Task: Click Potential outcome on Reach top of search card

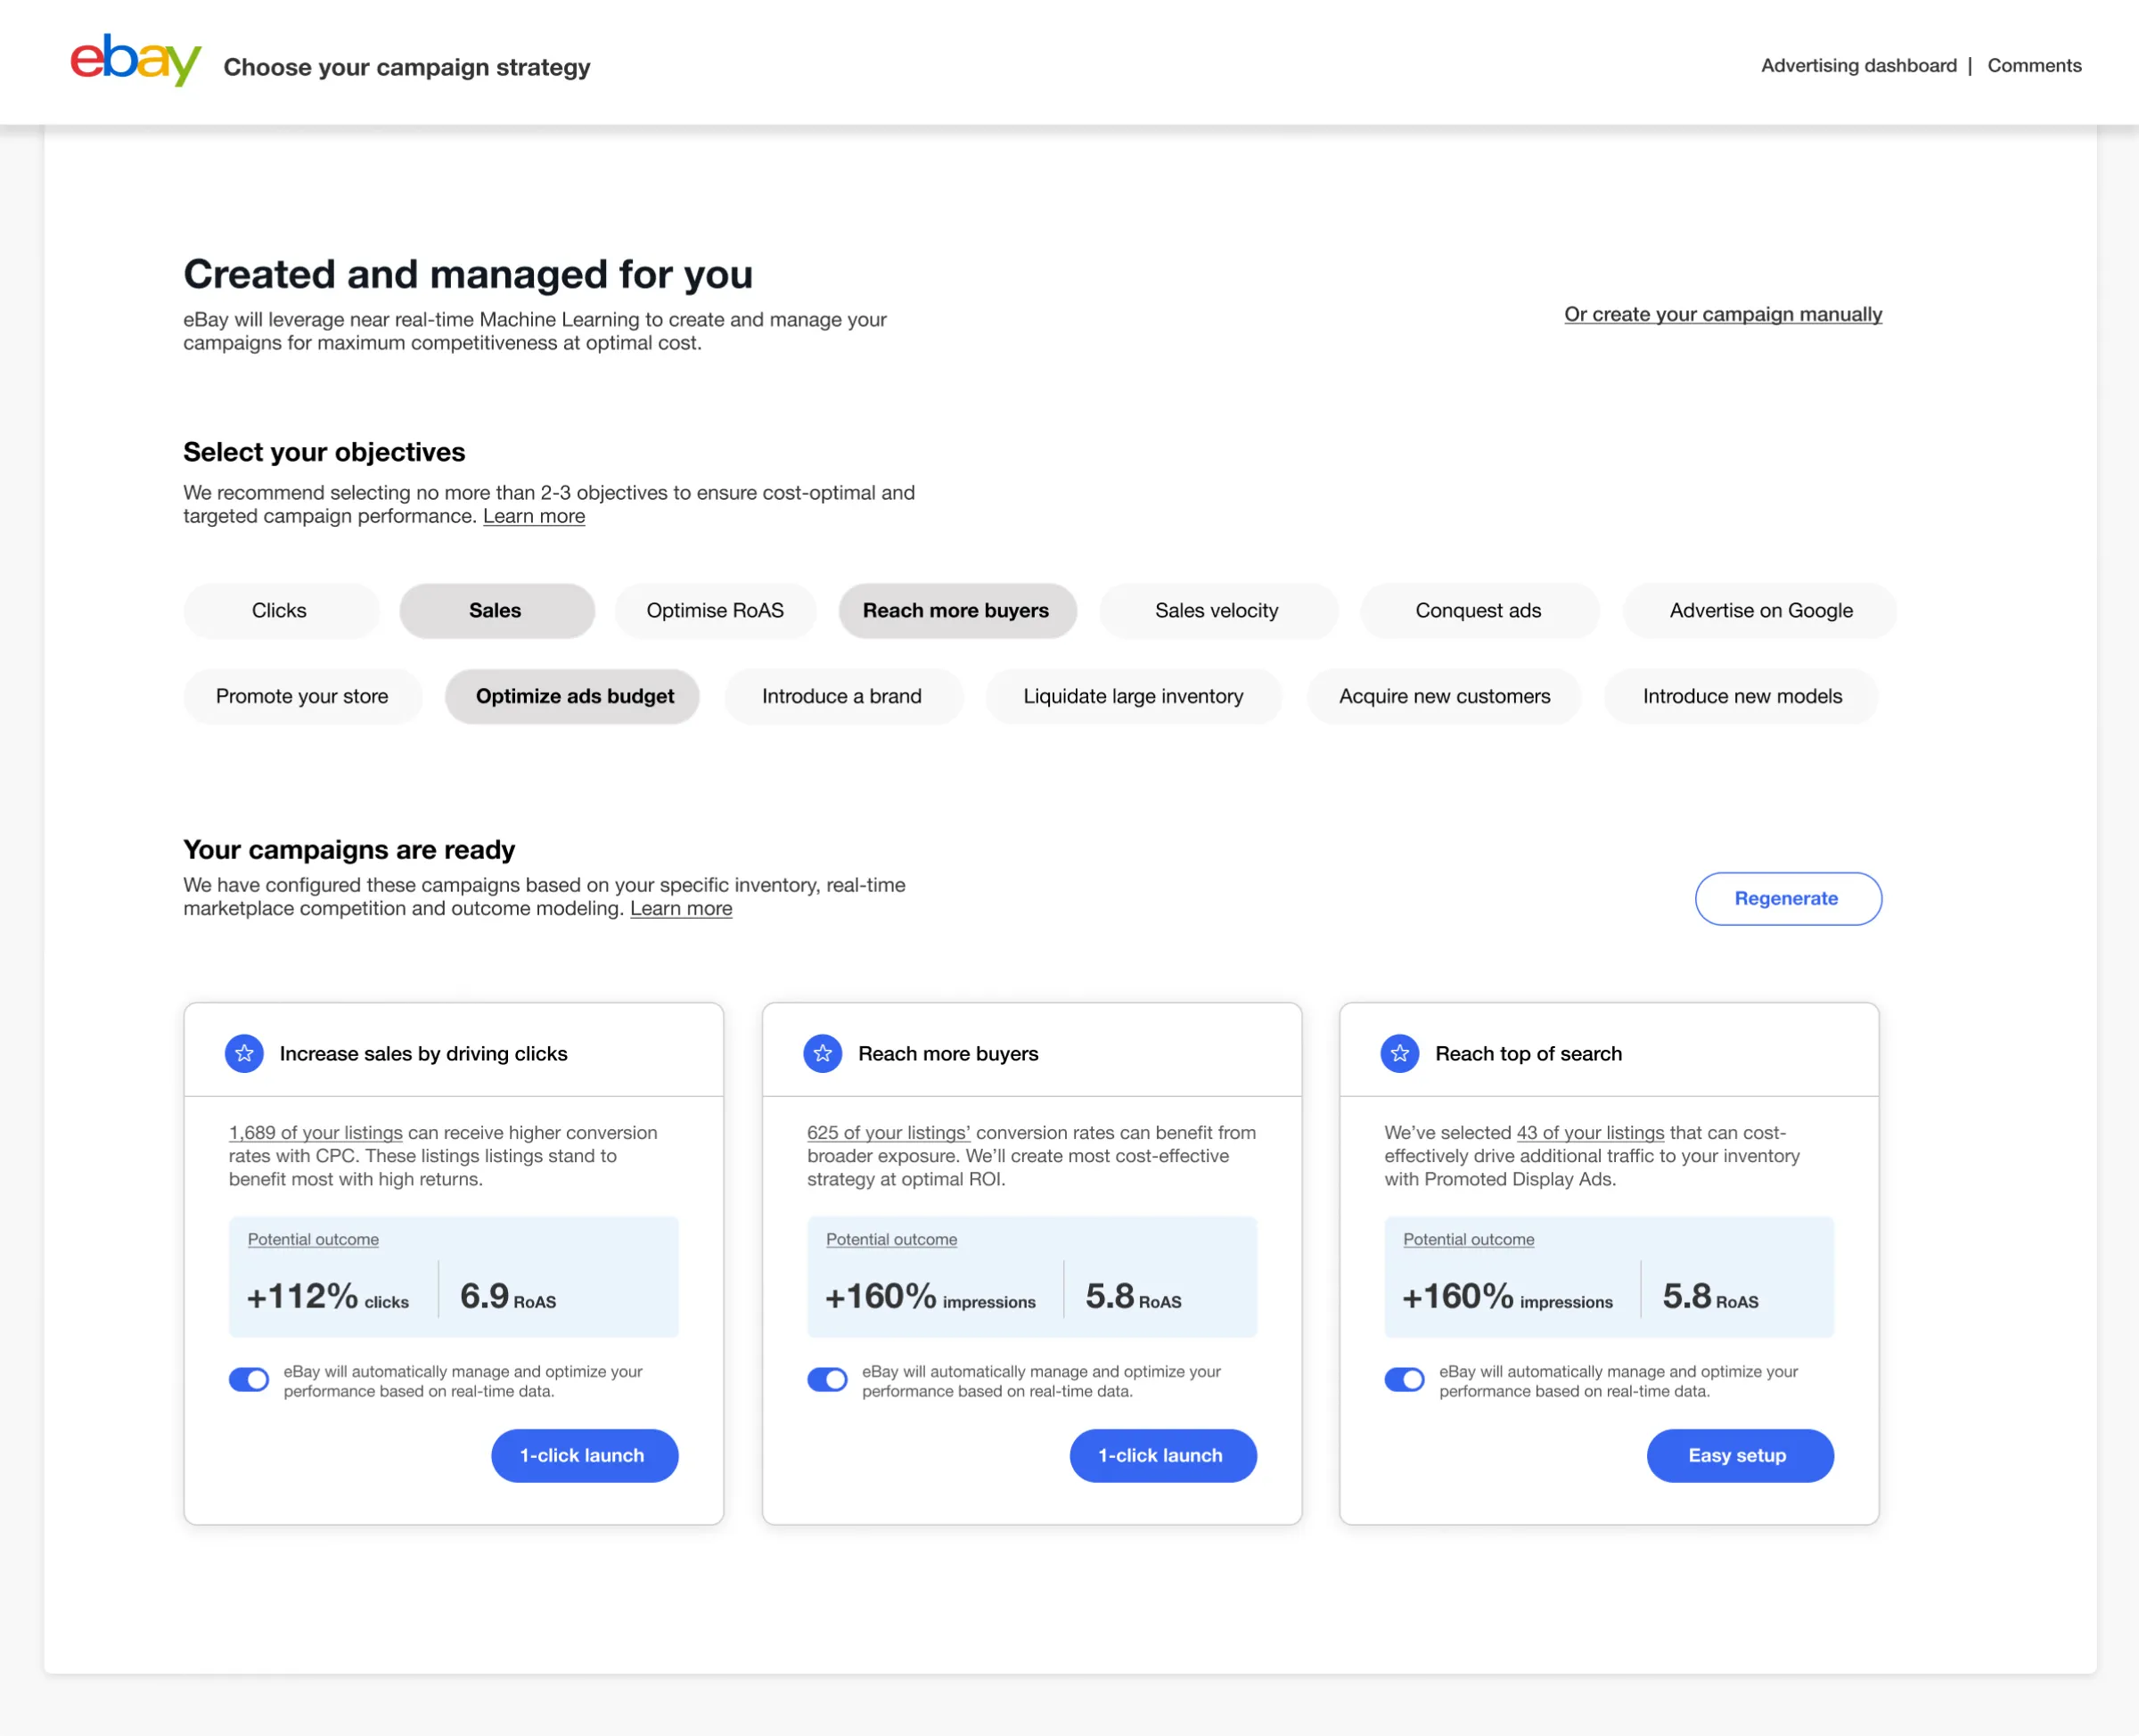Action: [x=1469, y=1240]
